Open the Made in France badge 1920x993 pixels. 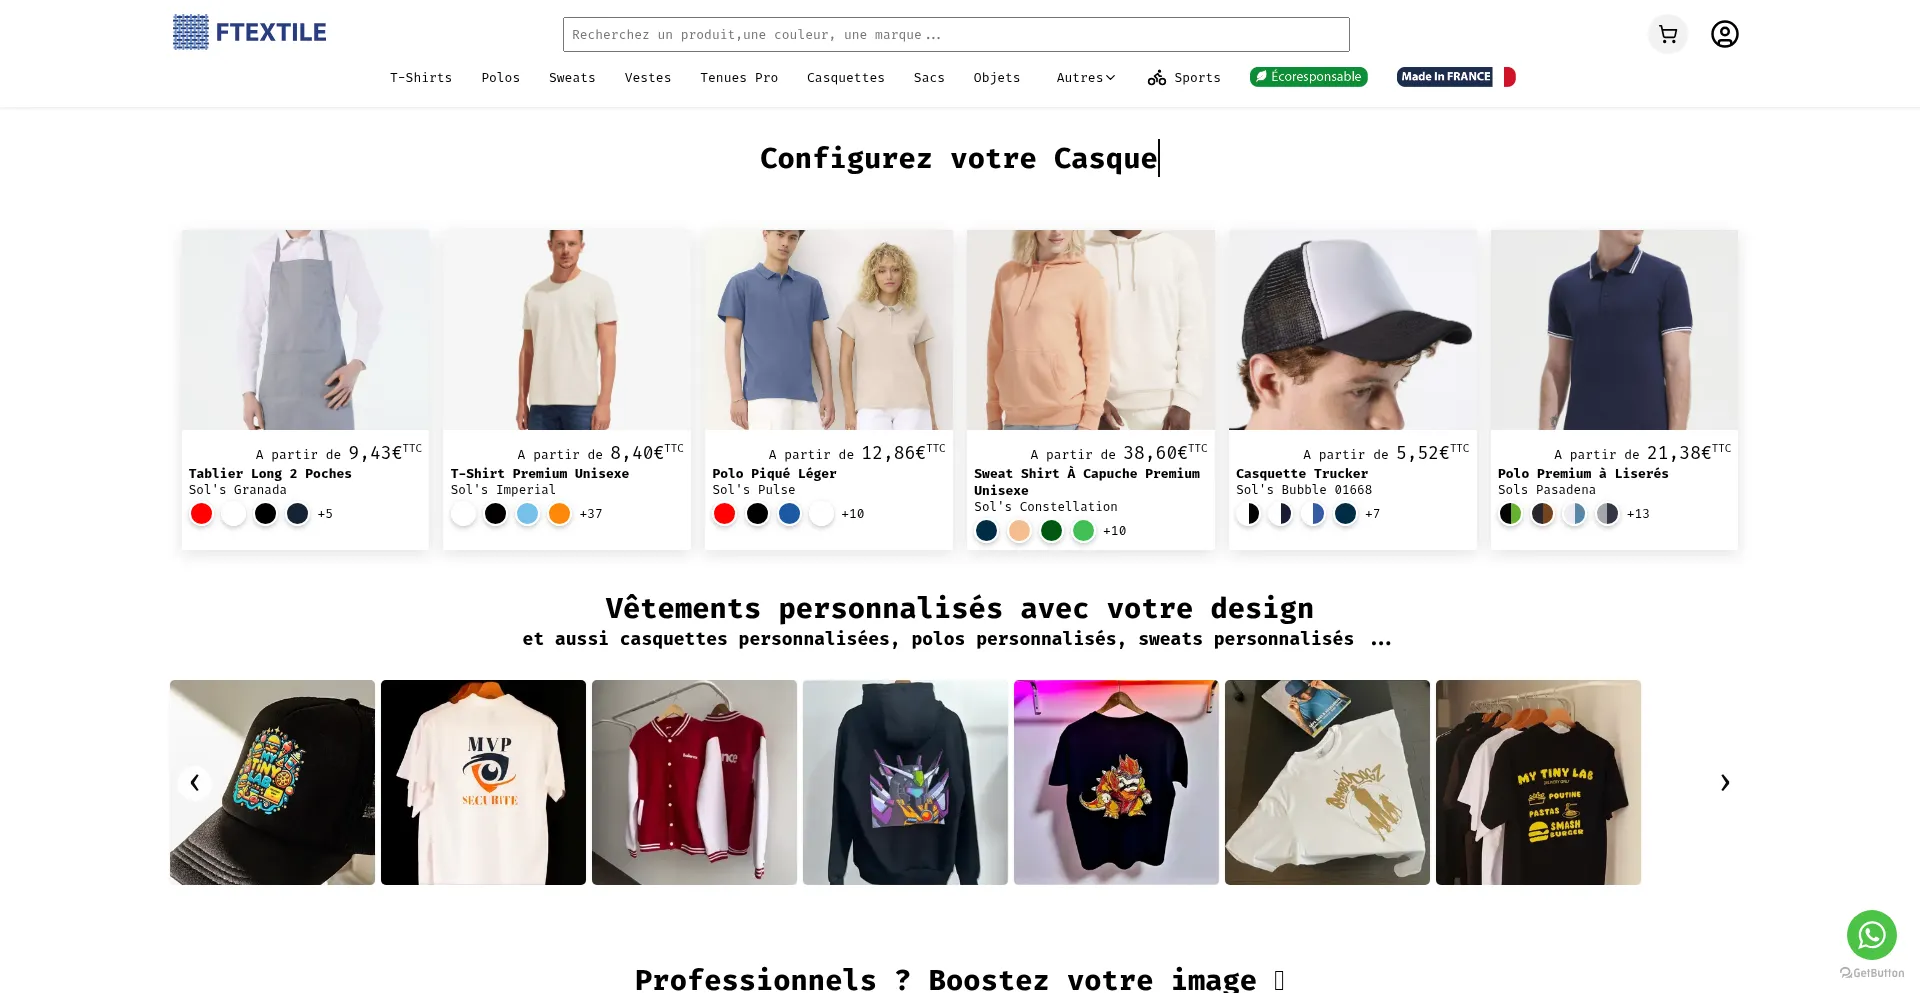pyautogui.click(x=1456, y=77)
